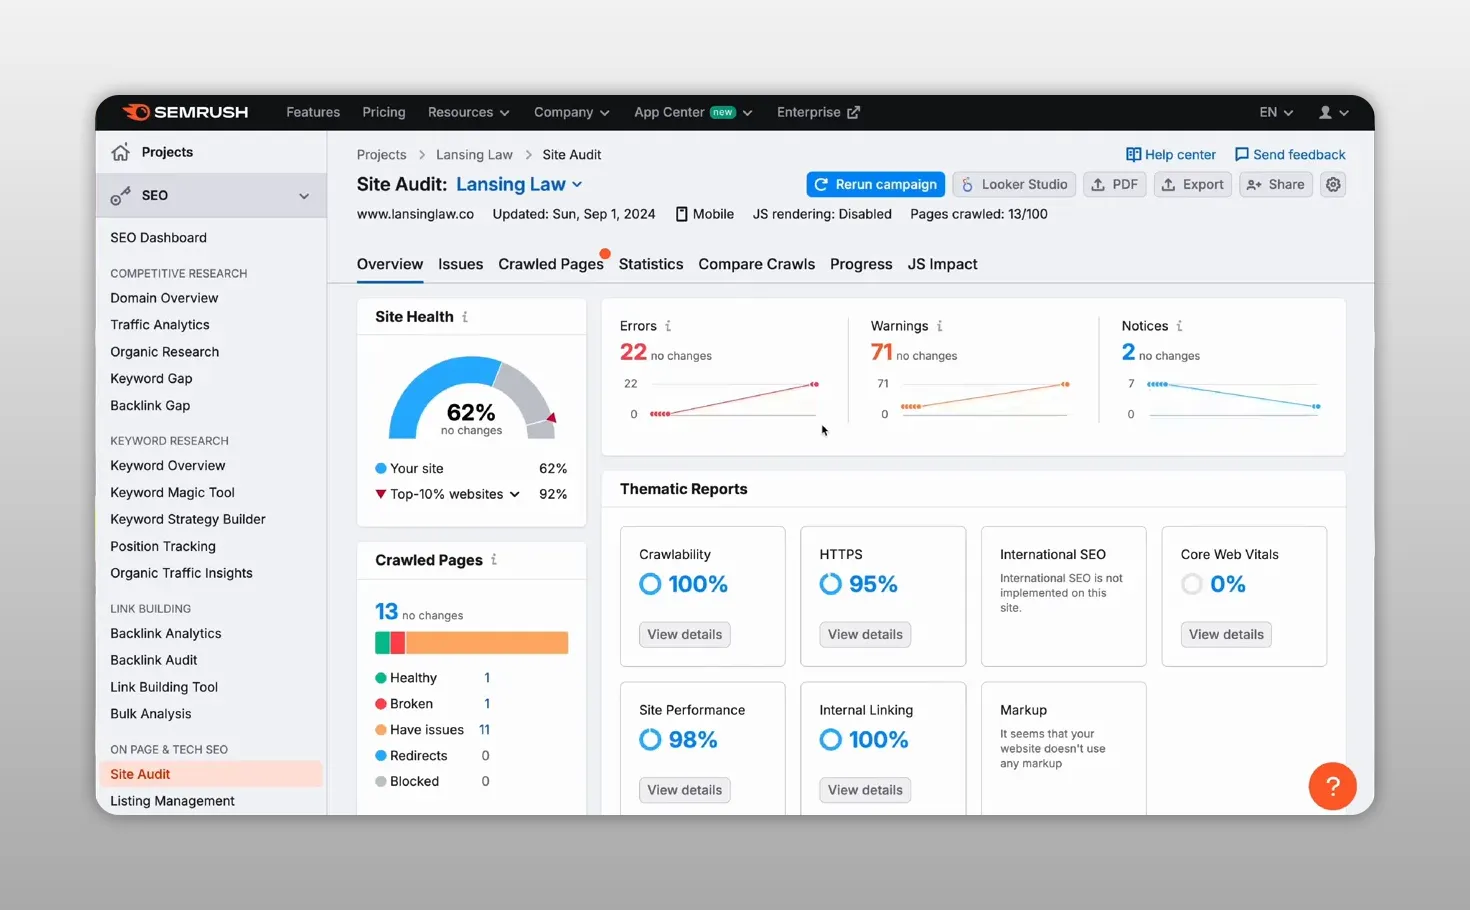Click the HTTPS progress ring icon

click(x=830, y=584)
